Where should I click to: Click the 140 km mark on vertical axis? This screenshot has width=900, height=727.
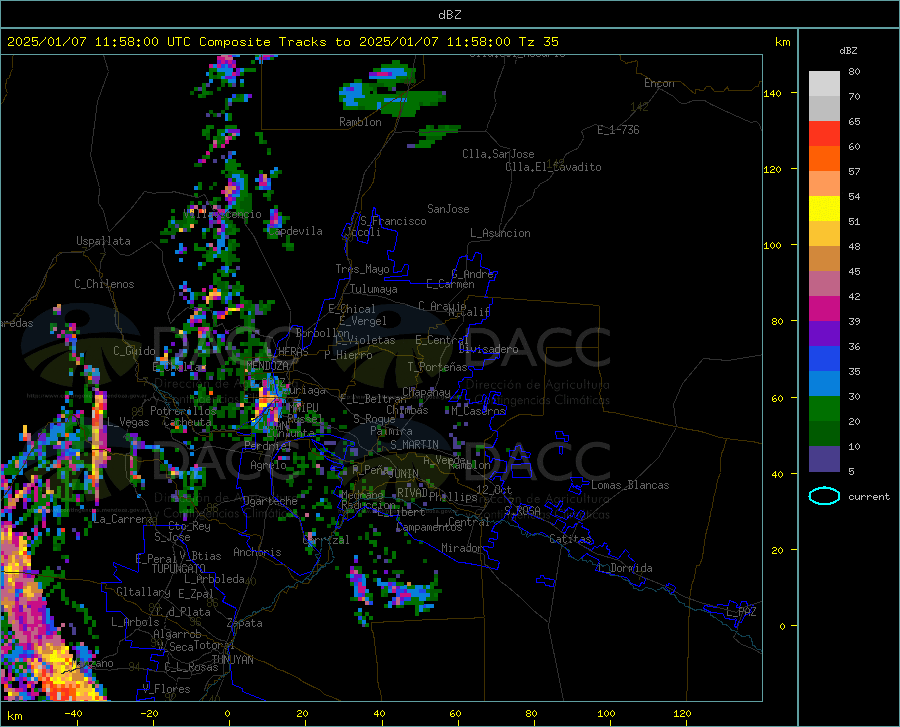(x=773, y=93)
